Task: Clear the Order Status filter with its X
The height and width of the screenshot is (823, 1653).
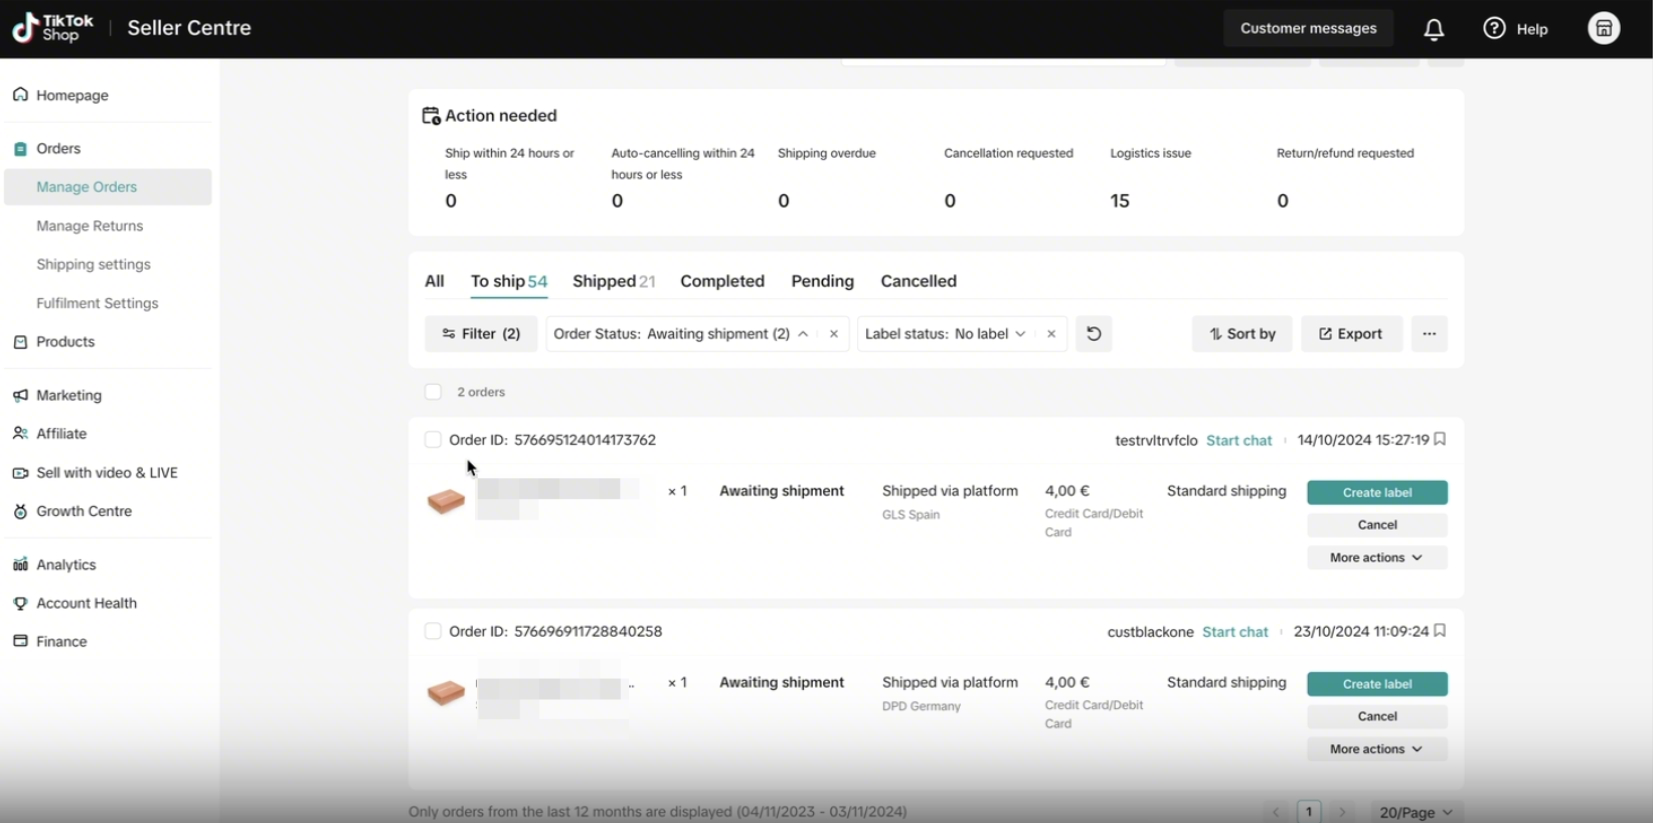Action: [834, 334]
